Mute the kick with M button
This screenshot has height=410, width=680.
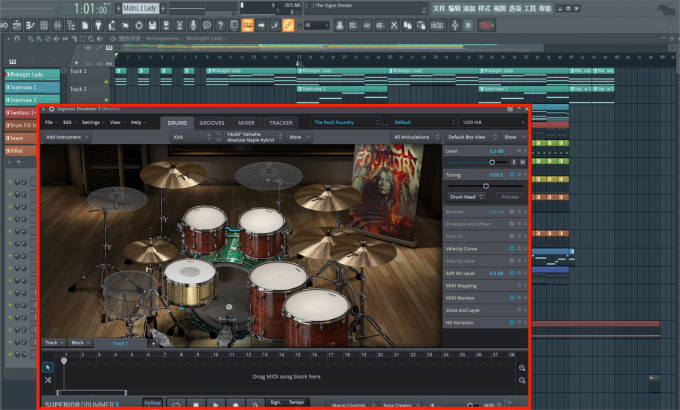[x=523, y=162]
